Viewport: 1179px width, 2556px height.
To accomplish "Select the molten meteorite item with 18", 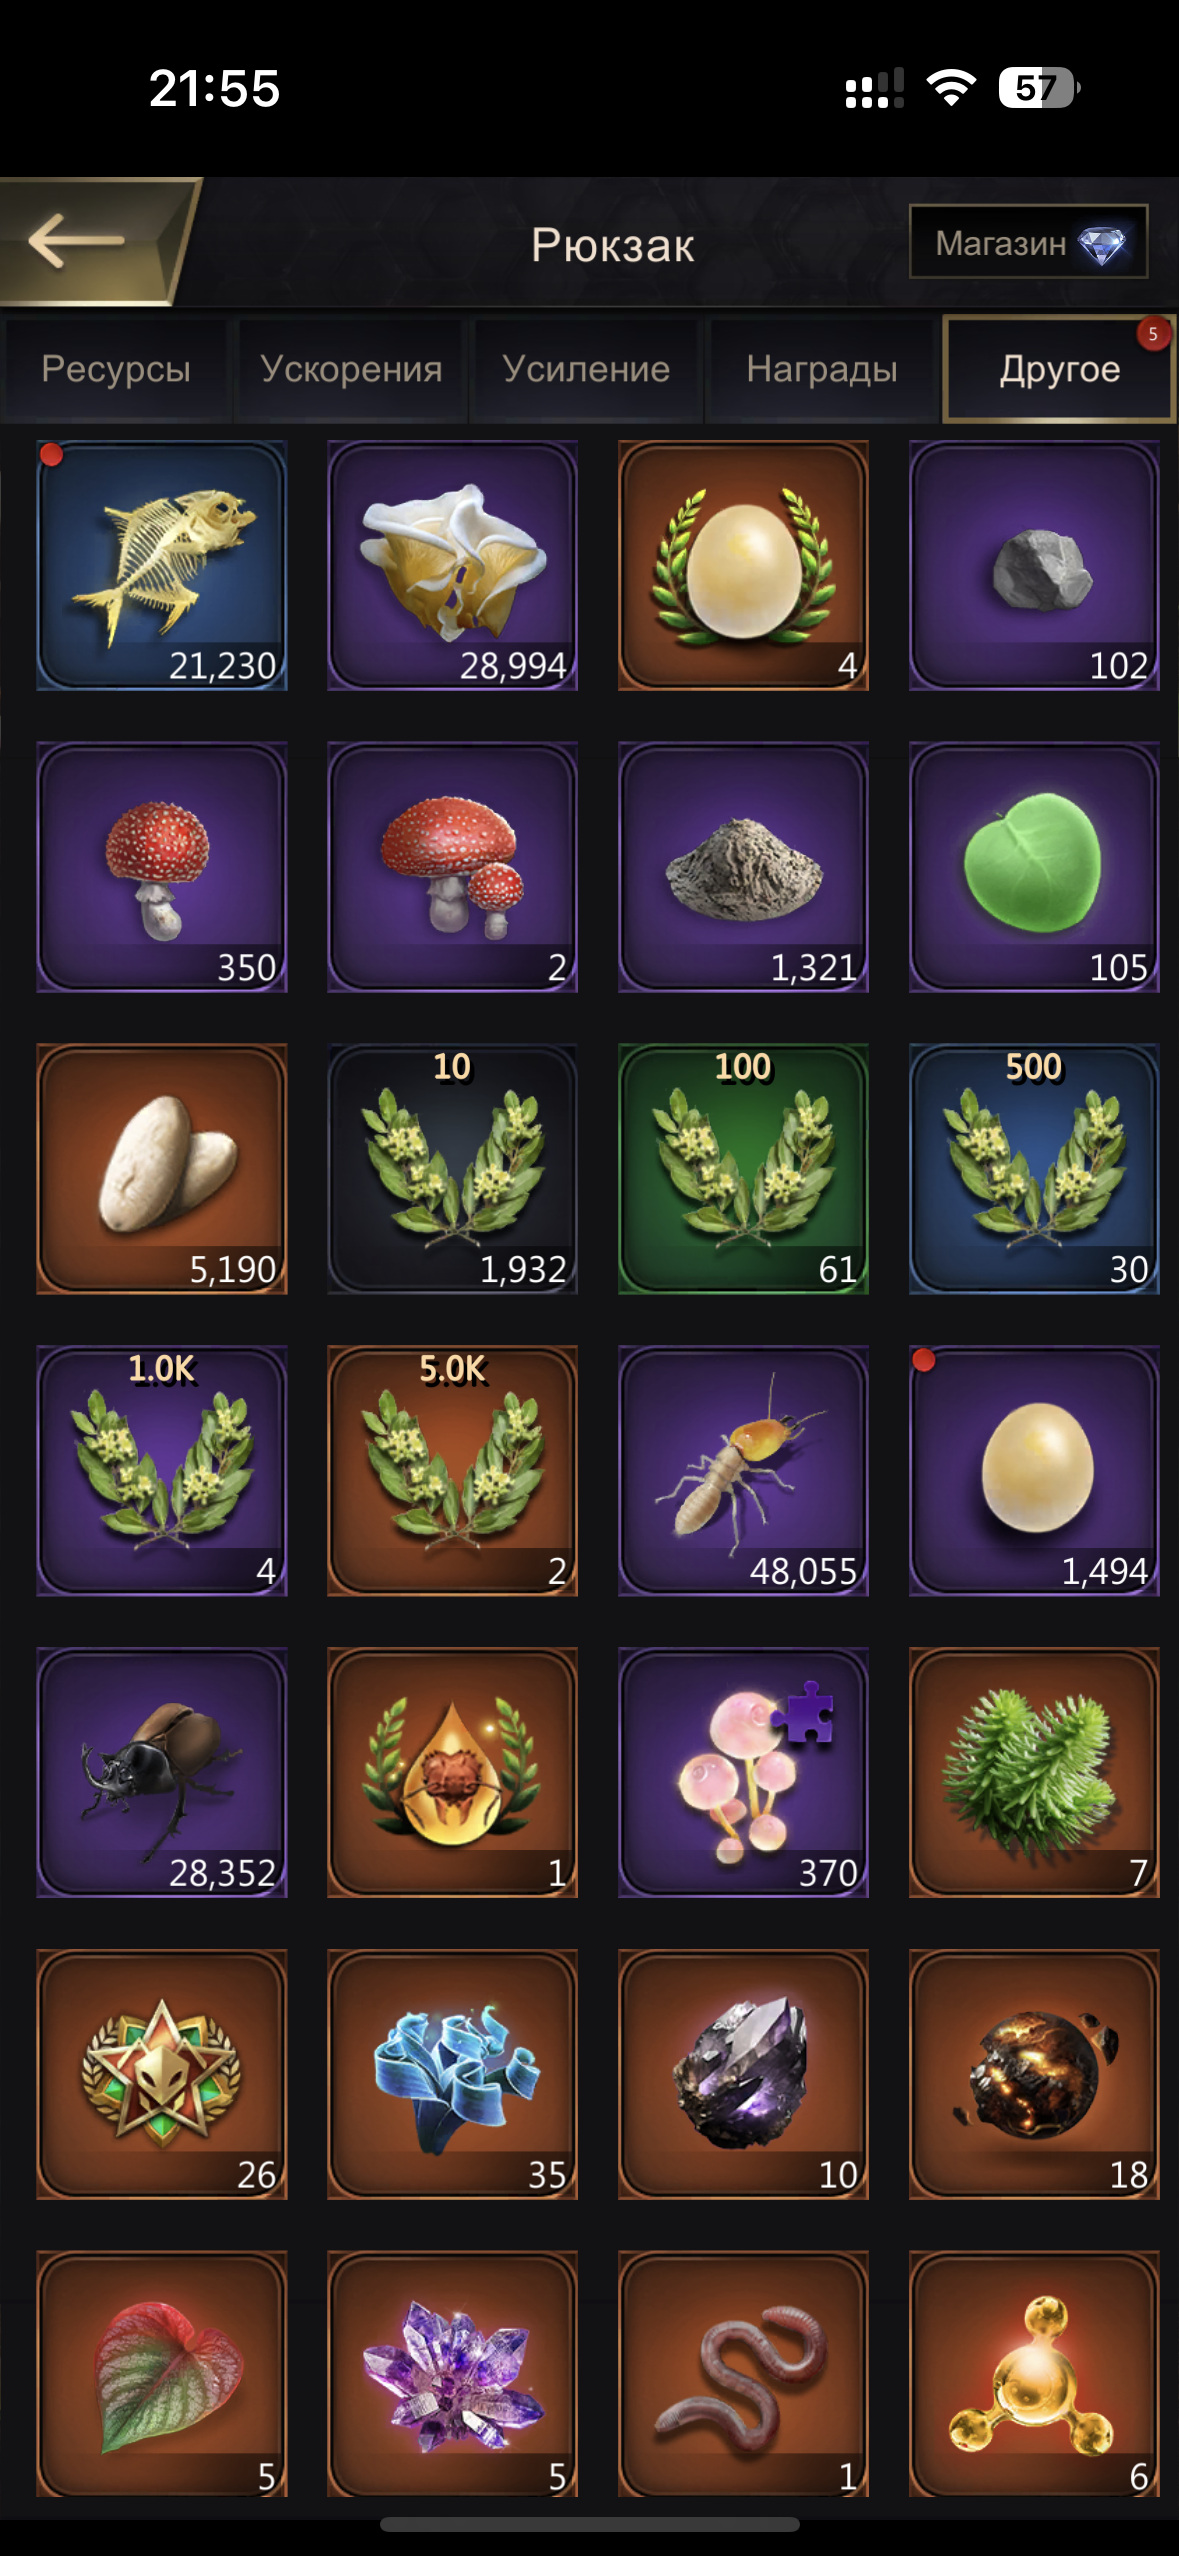I will 1034,2074.
